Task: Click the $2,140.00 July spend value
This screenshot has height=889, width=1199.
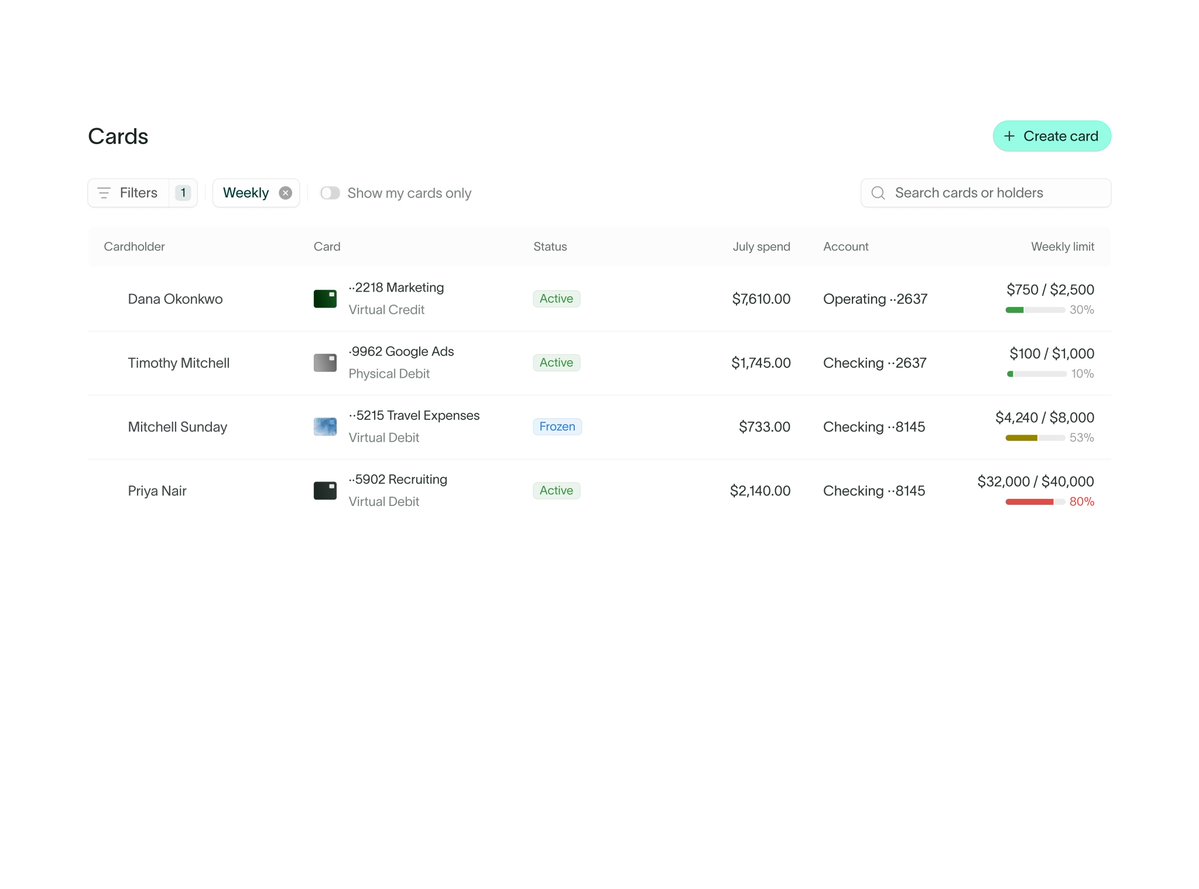Action: (x=760, y=491)
